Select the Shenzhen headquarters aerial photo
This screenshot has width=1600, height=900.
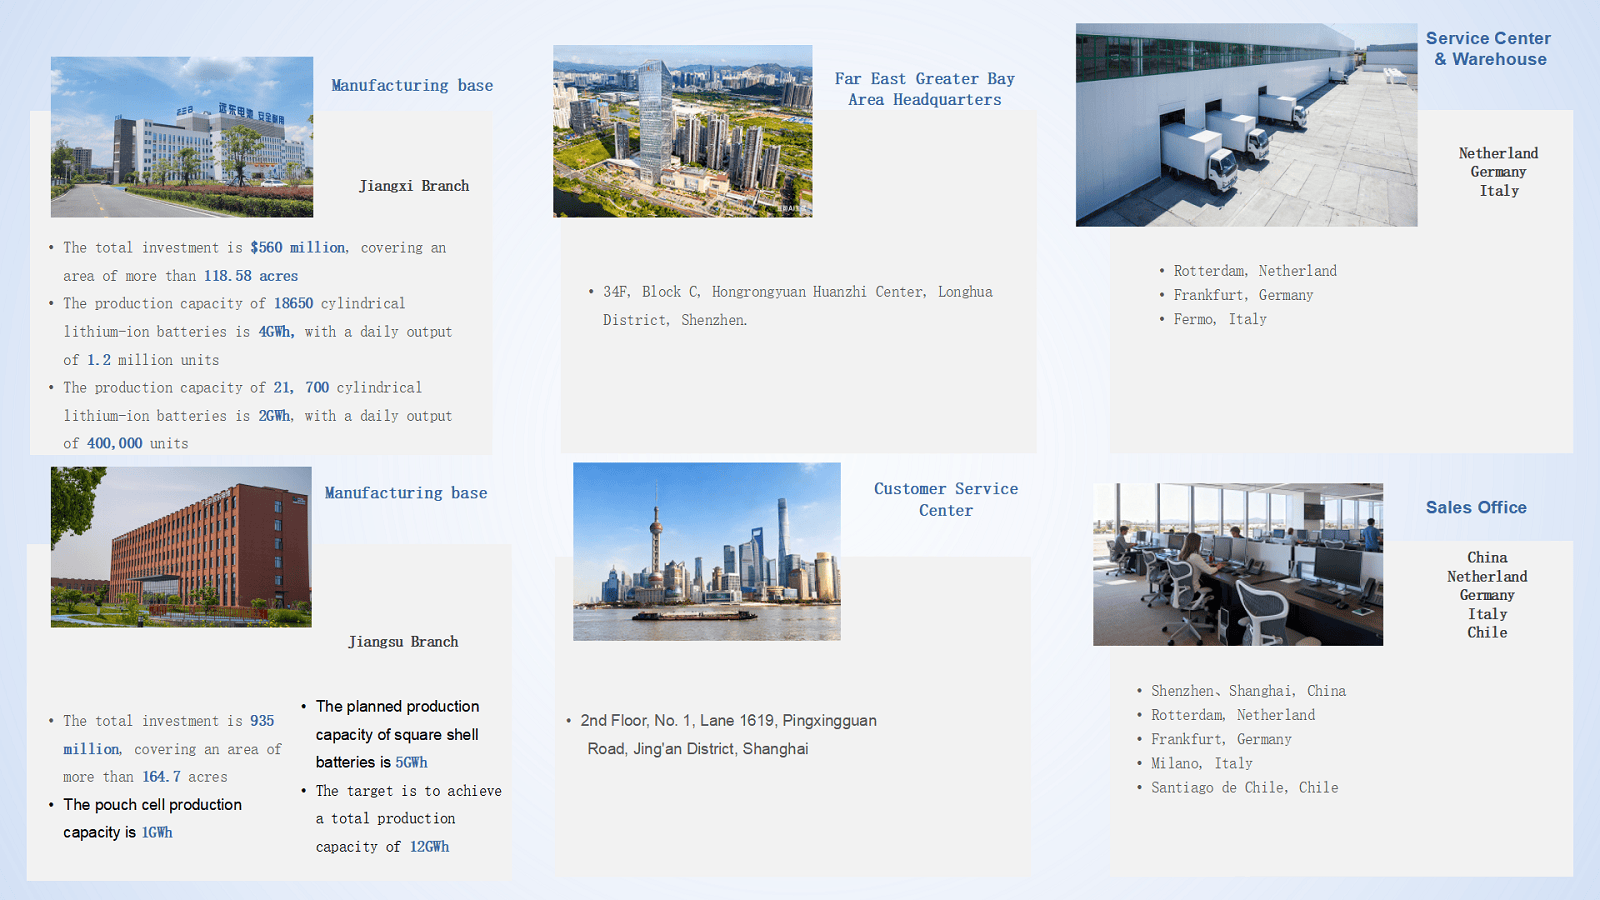click(x=682, y=131)
